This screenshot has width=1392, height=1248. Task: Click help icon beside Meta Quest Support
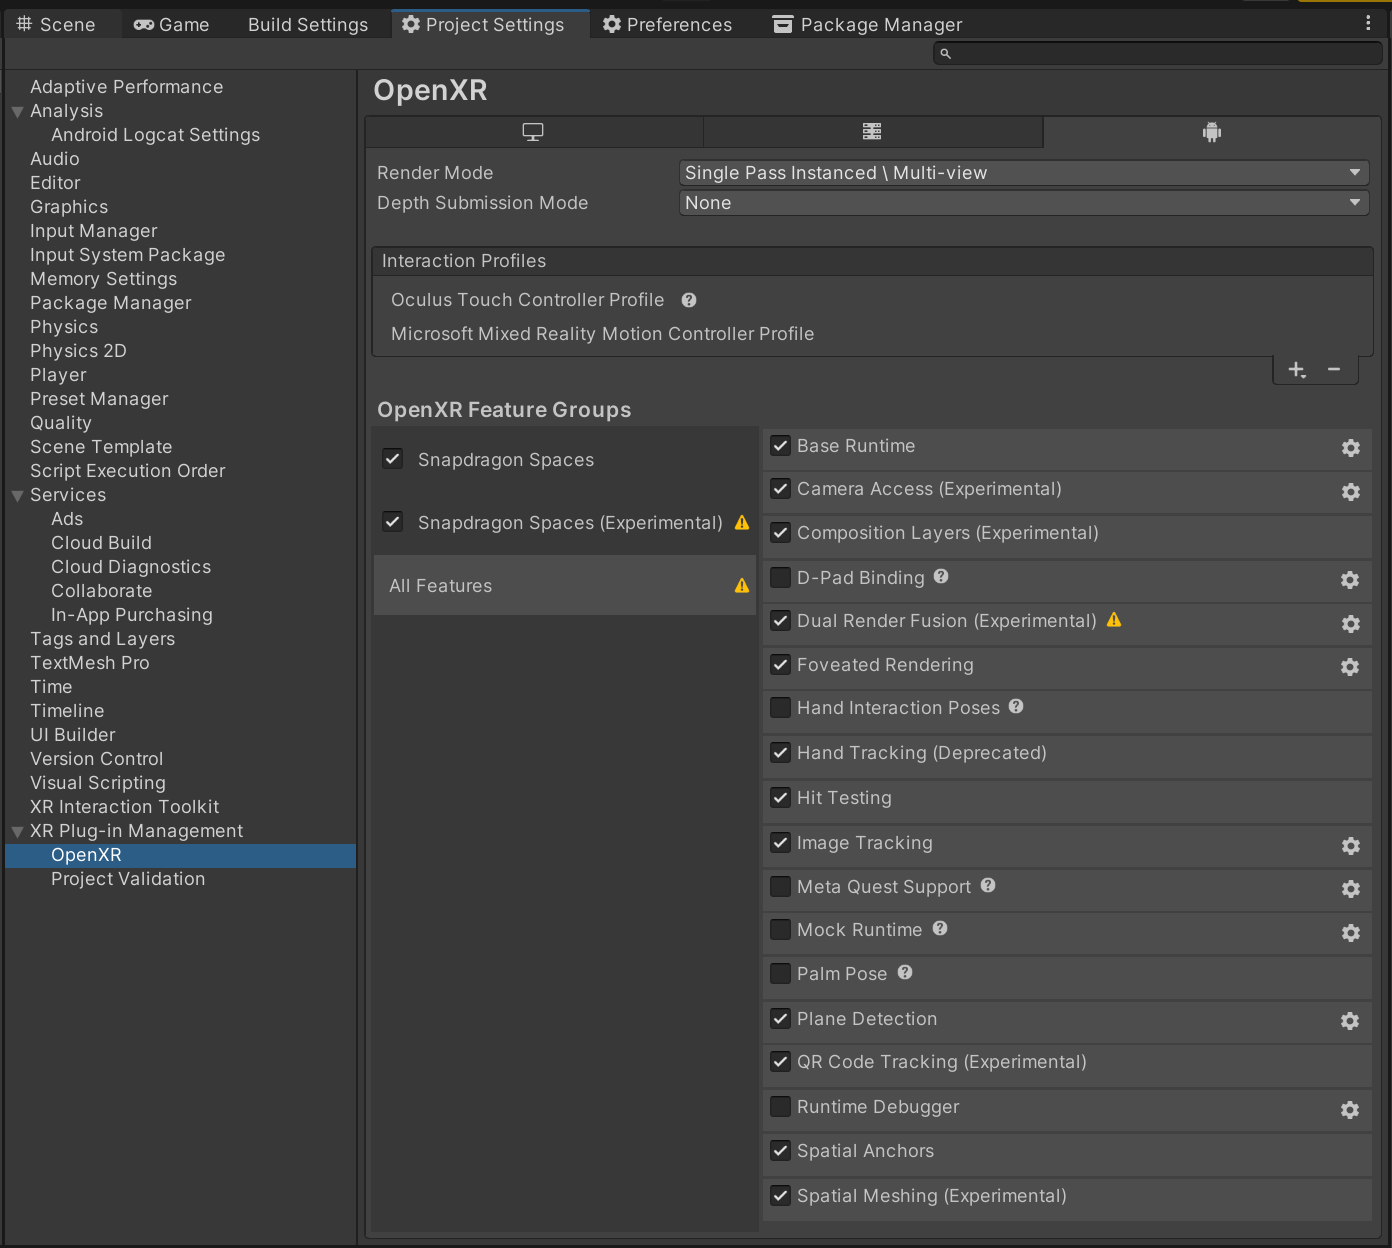(988, 885)
